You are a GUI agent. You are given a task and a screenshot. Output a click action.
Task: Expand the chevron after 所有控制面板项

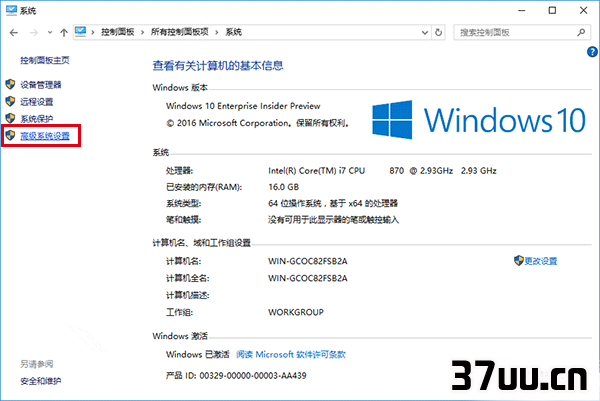217,32
